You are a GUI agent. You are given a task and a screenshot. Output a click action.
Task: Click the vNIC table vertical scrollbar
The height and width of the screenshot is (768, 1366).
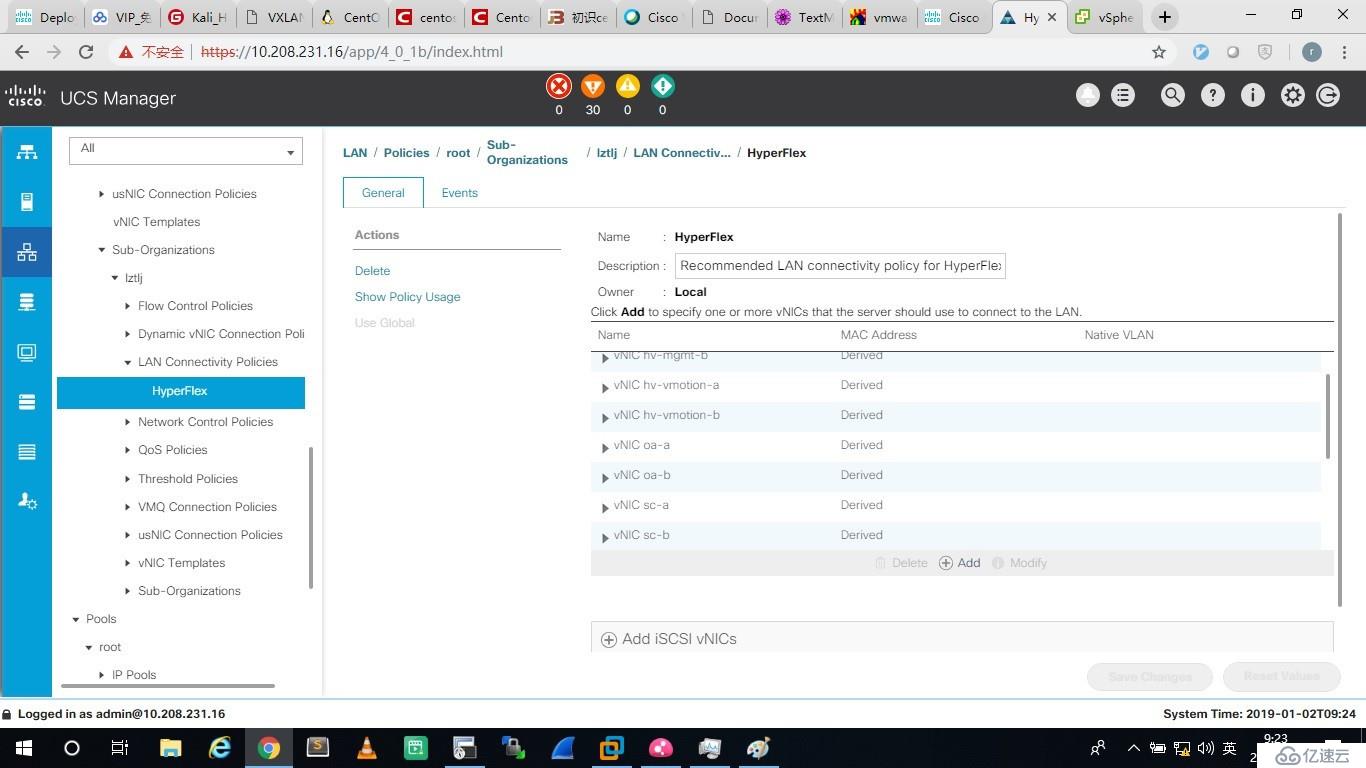(x=1327, y=416)
